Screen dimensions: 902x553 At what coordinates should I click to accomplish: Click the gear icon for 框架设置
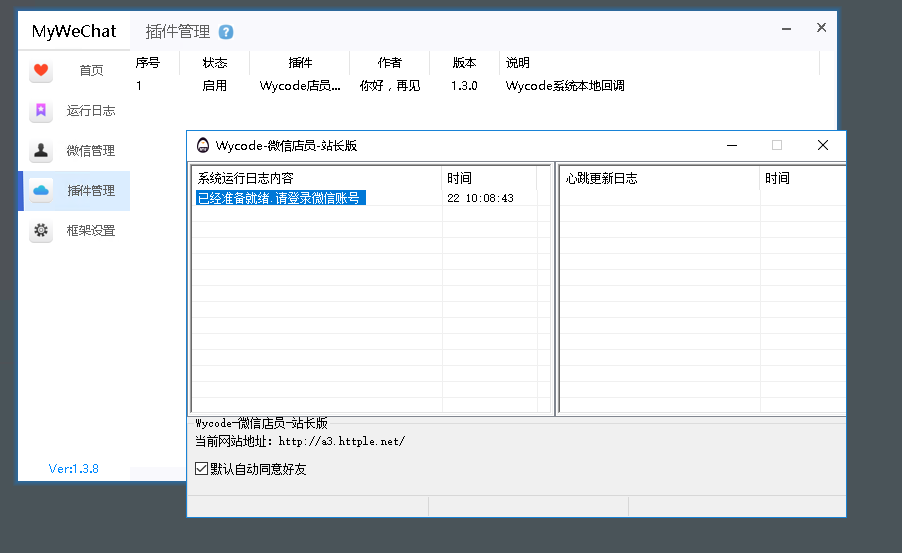point(41,230)
